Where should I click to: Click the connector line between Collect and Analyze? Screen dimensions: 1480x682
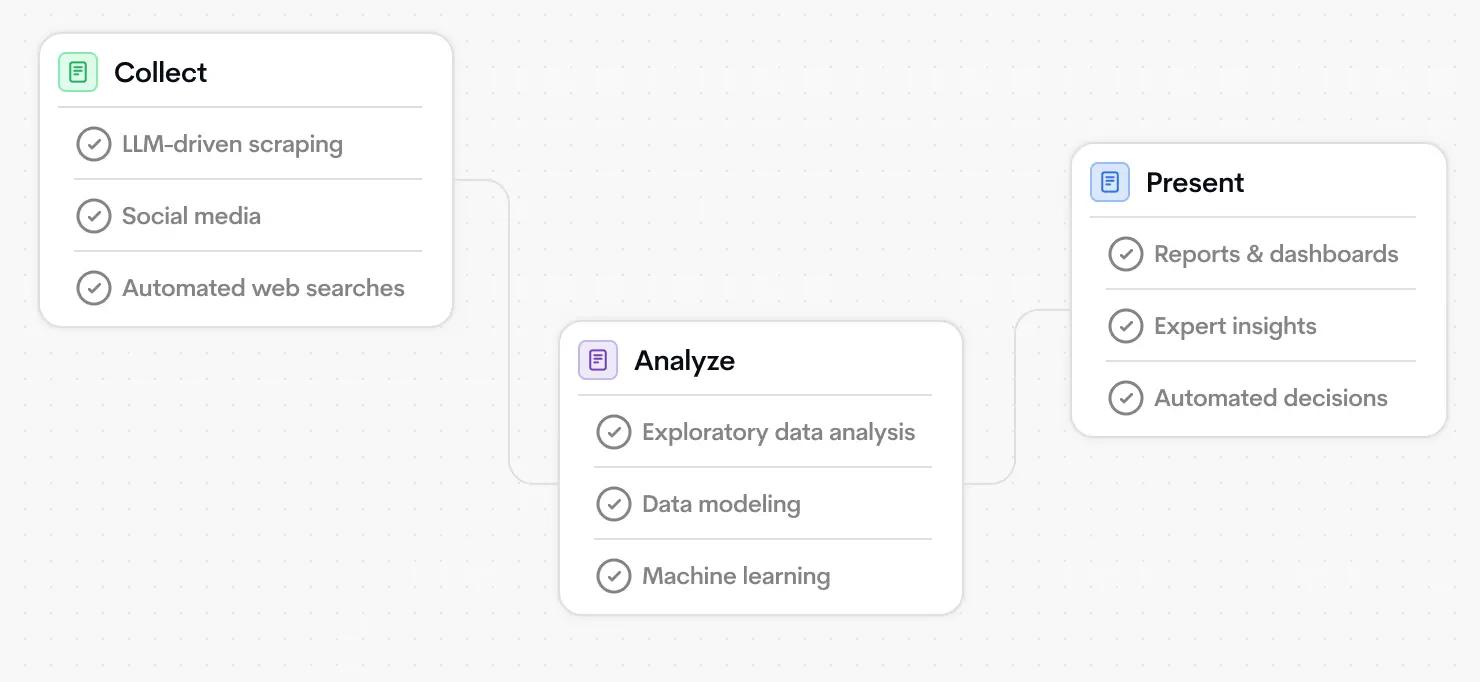pyautogui.click(x=509, y=330)
